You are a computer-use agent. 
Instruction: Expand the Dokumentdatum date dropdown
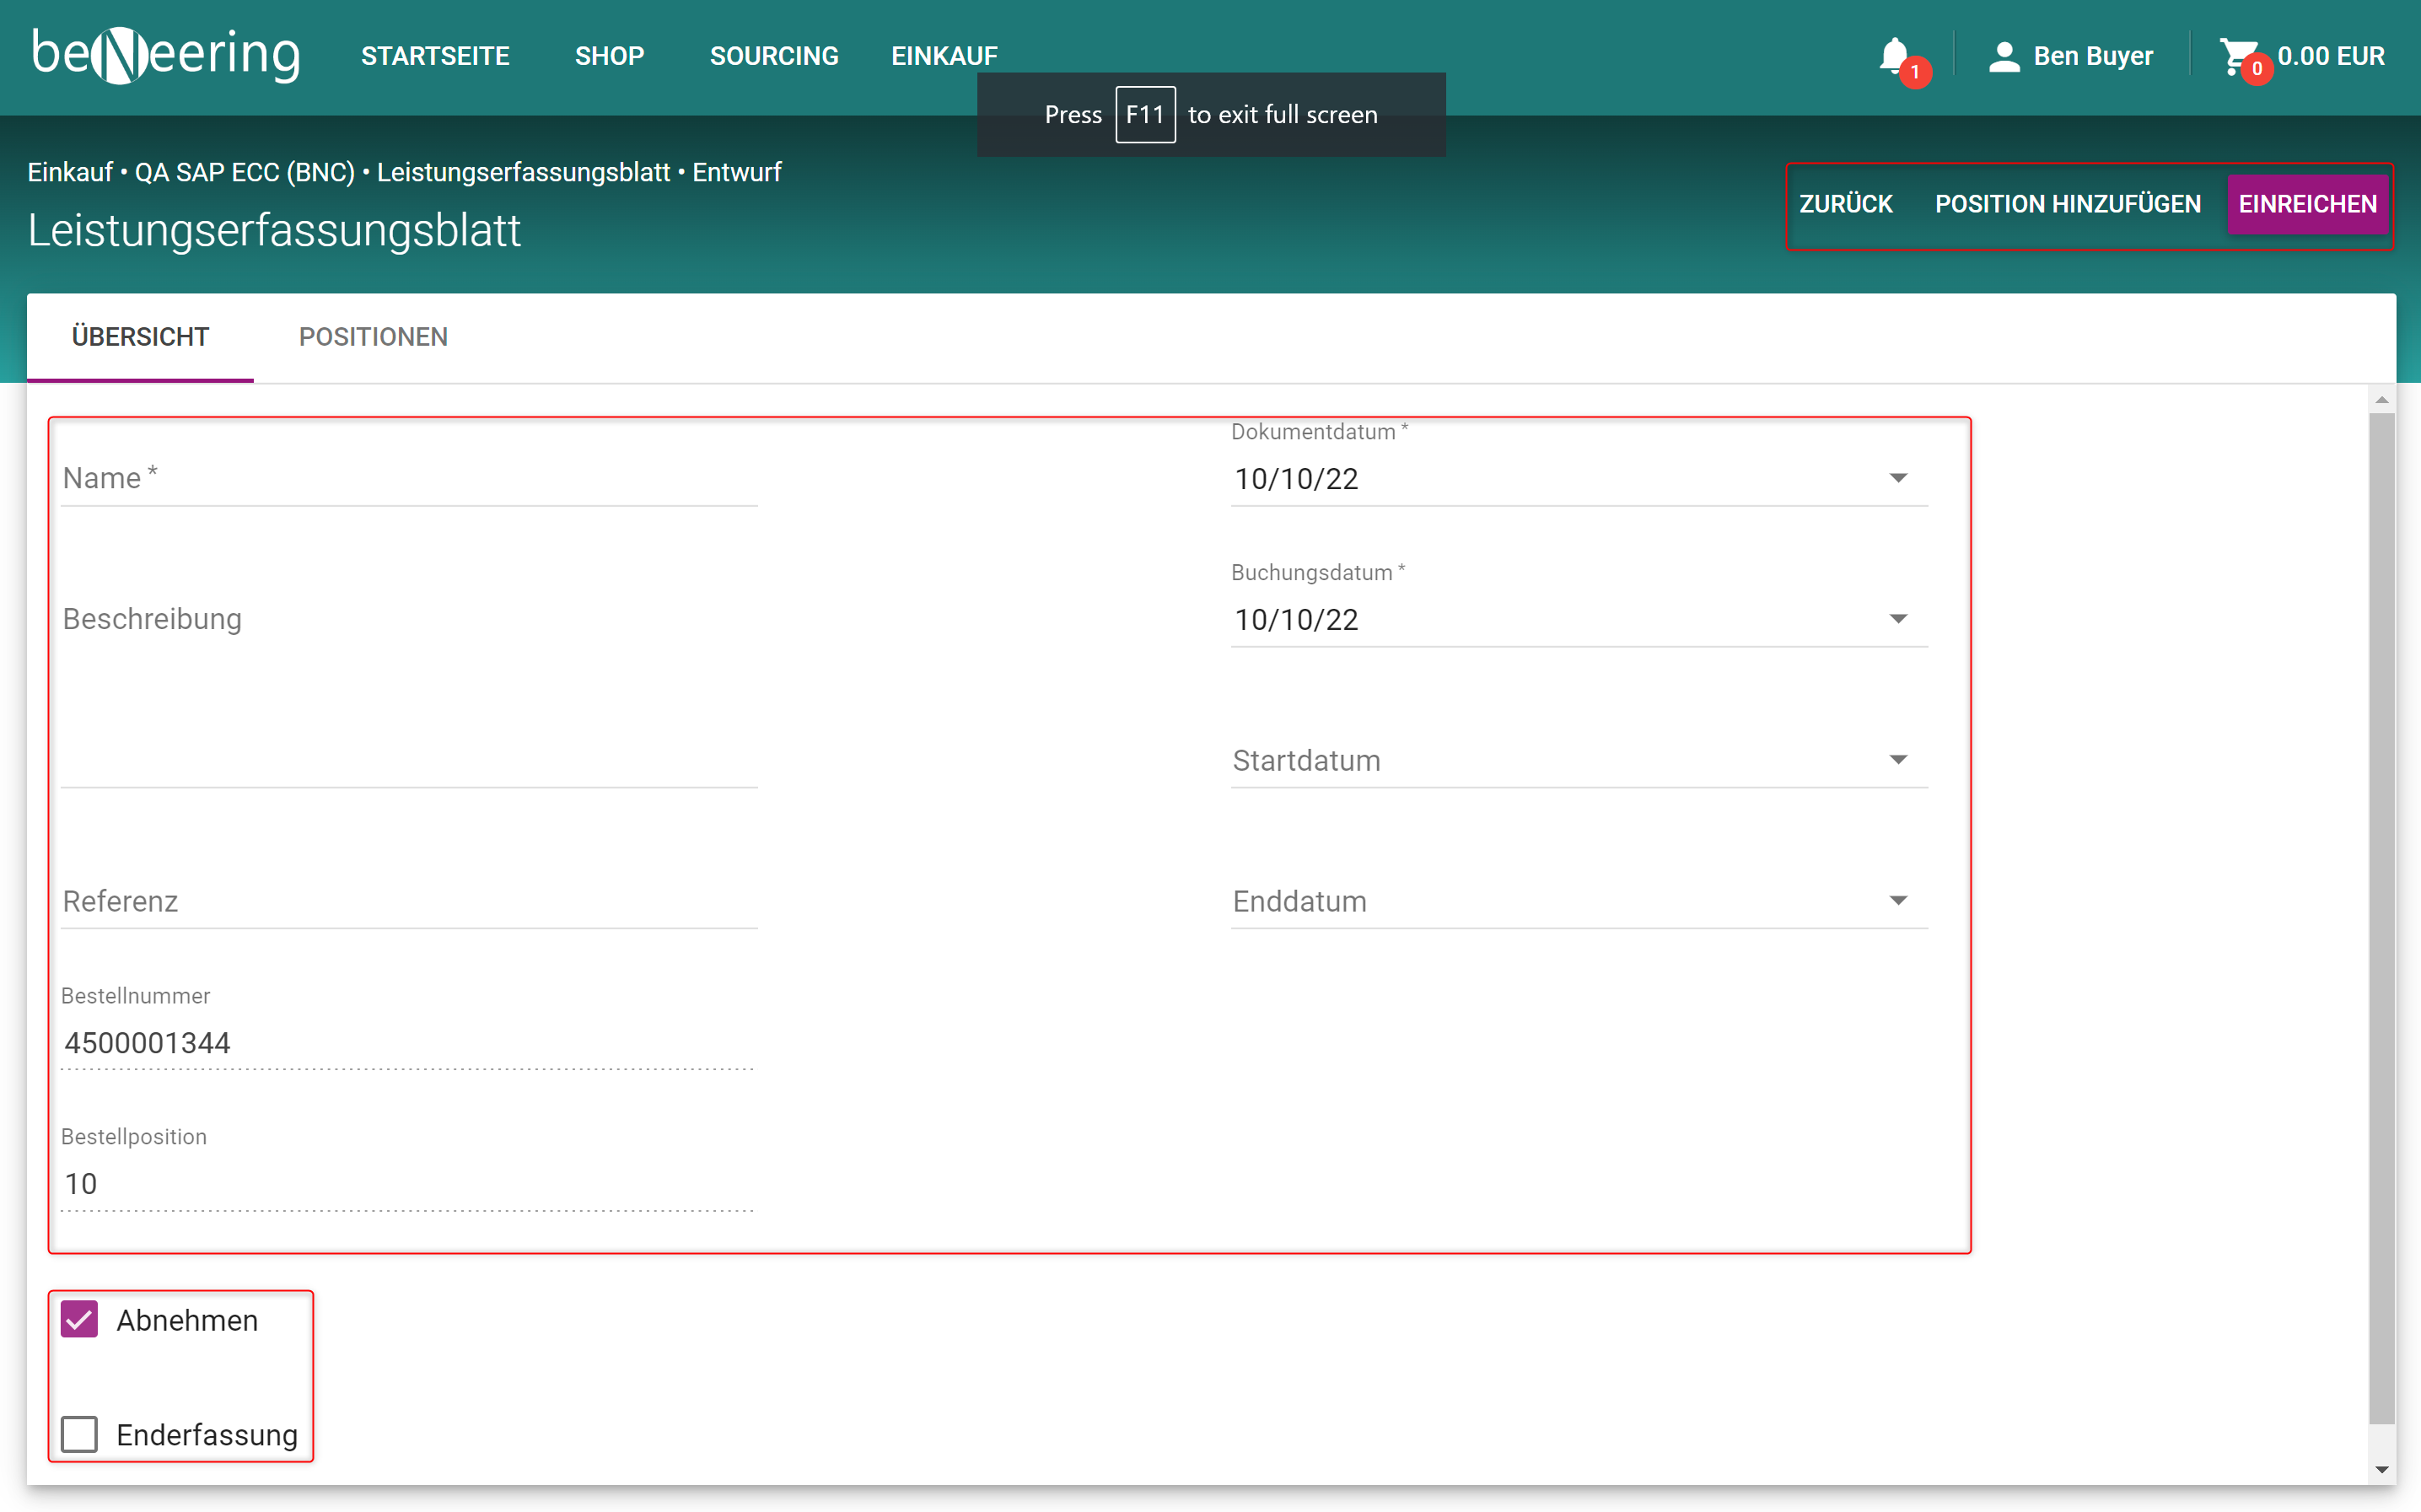coord(1897,478)
